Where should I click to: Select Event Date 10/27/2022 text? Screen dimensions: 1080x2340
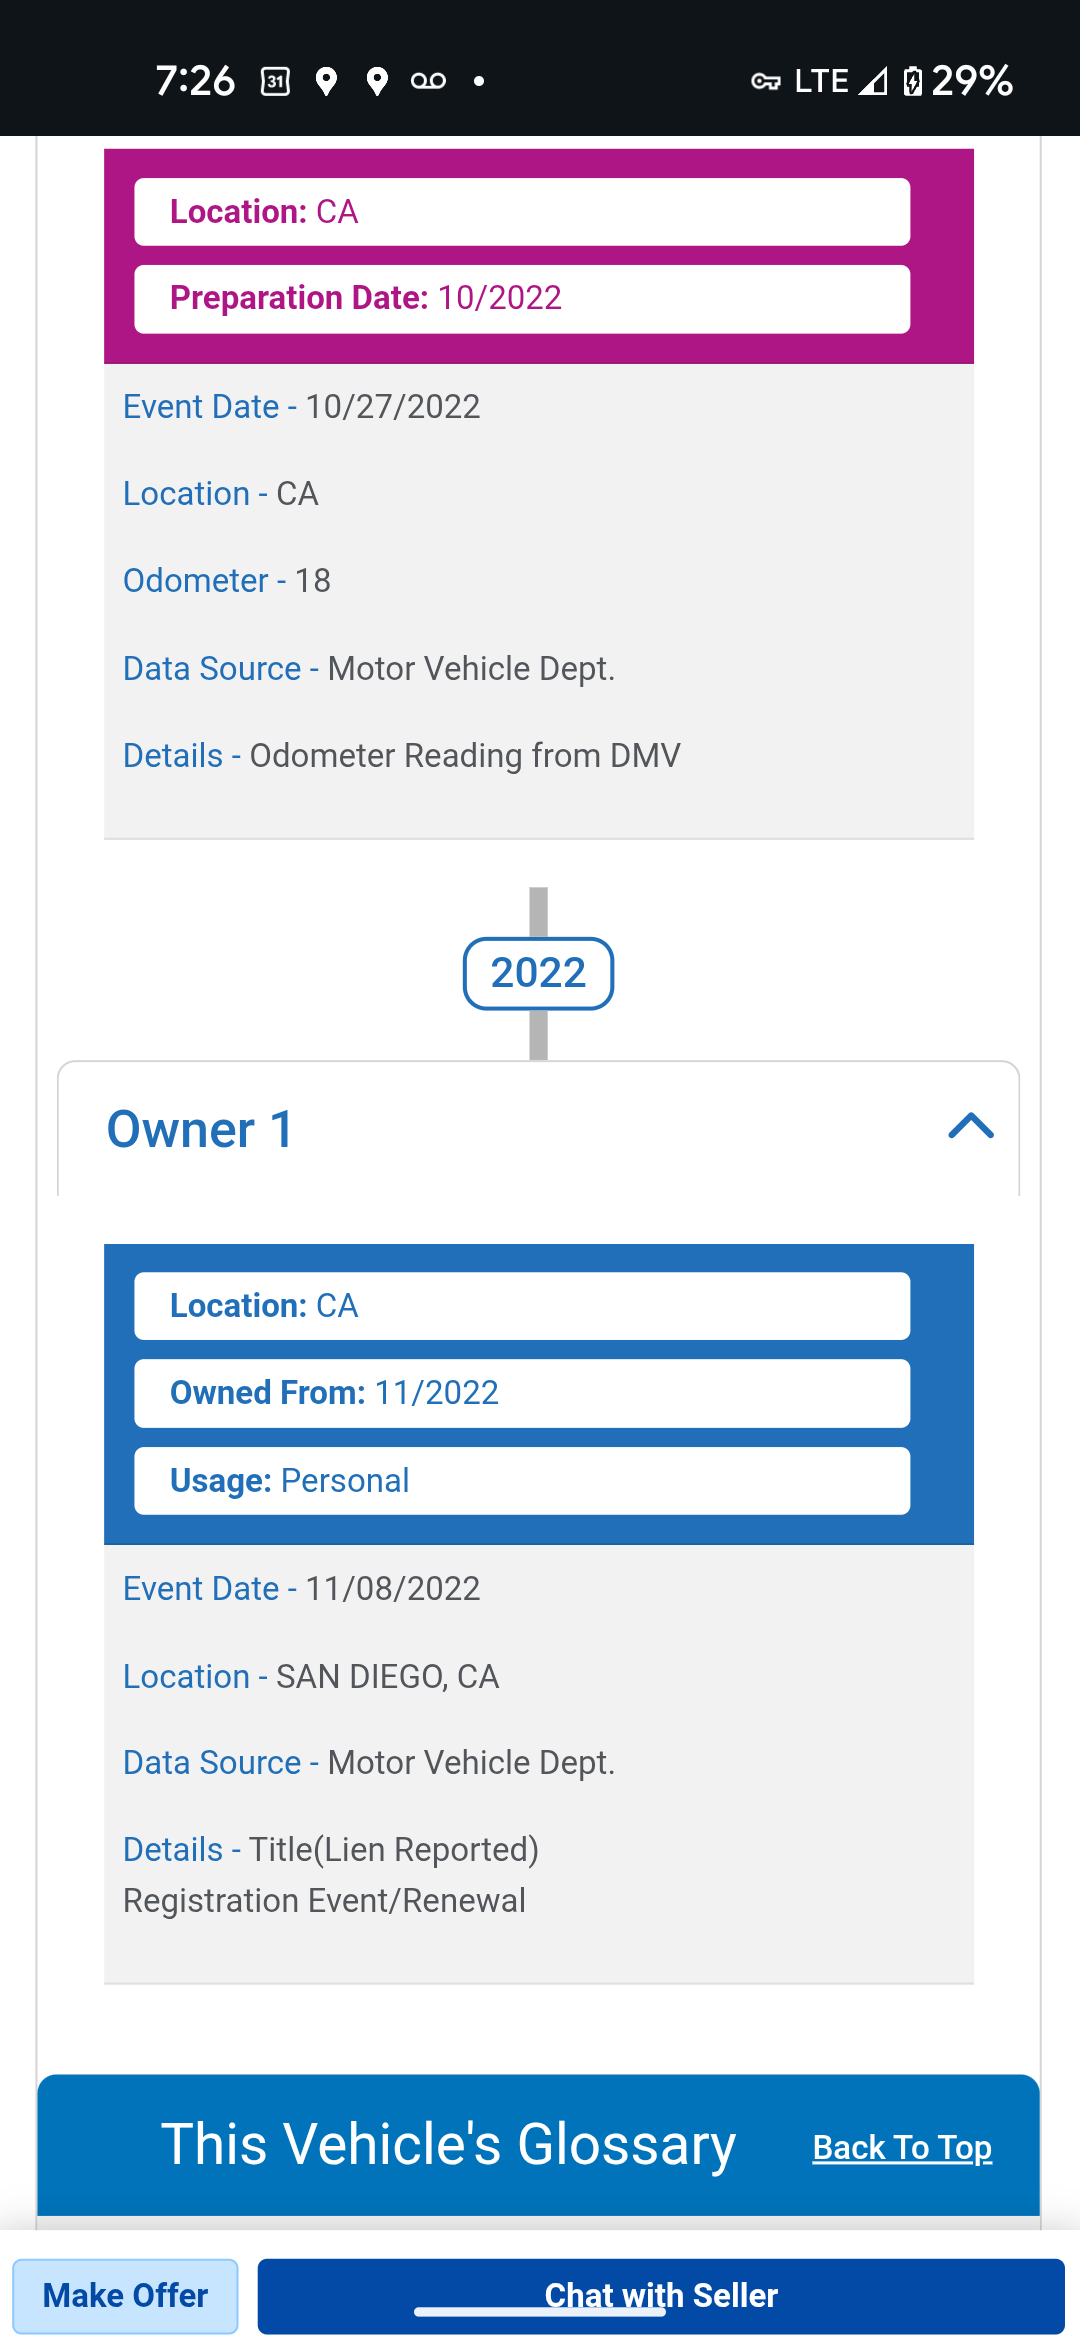tap(301, 407)
